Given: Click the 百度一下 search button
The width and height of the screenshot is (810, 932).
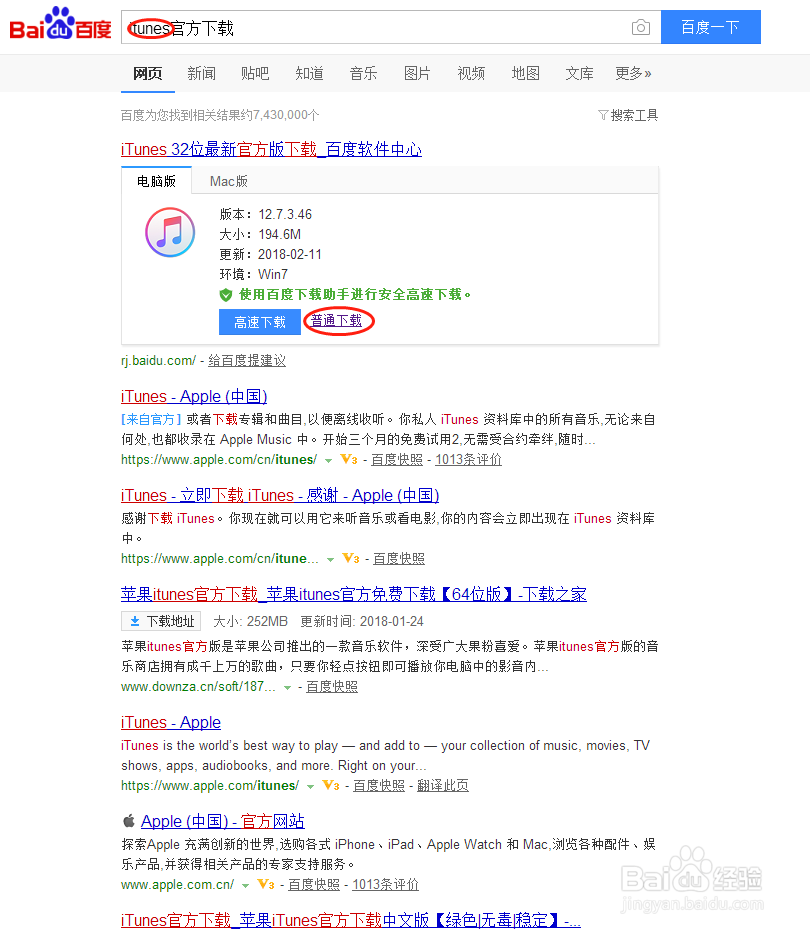Looking at the screenshot, I should (710, 27).
